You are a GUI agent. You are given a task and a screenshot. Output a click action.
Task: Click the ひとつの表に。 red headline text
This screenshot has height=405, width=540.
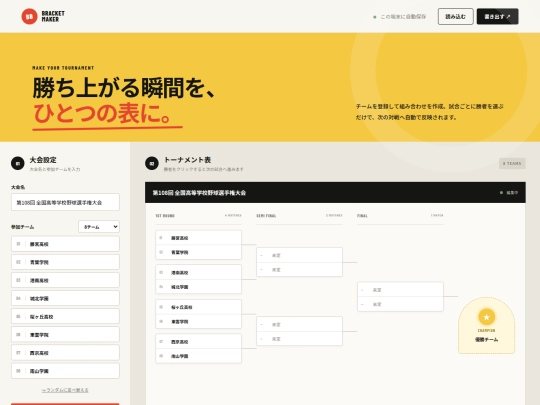click(x=102, y=113)
